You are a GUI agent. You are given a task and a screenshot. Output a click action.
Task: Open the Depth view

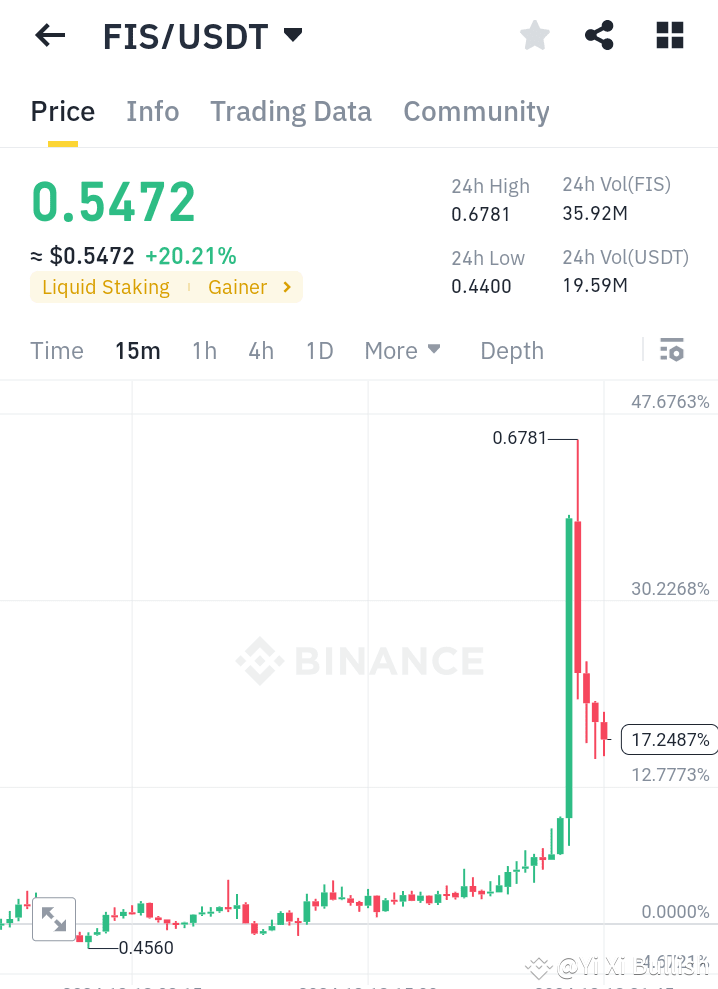[511, 351]
